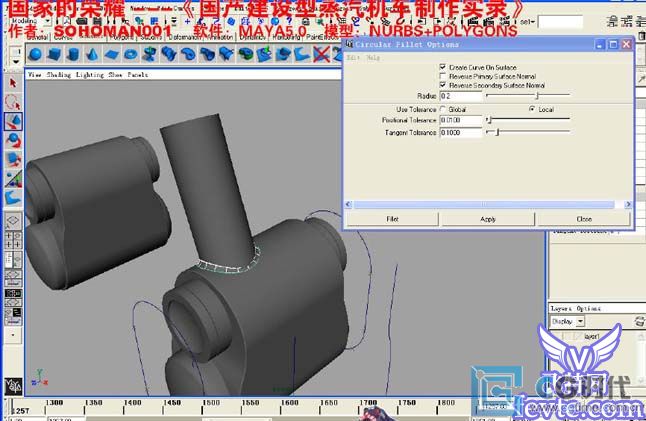Create a NURBS sphere from the shelf

[x=35, y=54]
